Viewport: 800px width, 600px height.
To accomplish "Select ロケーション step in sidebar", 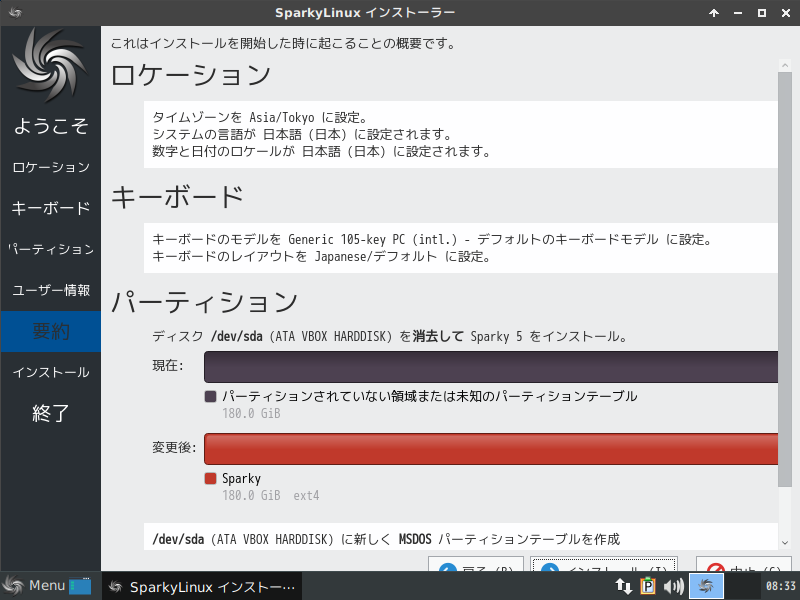I will [51, 167].
